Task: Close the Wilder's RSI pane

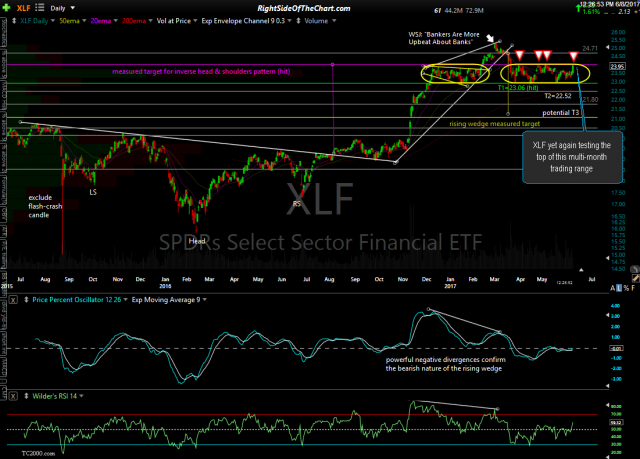Action: click(x=13, y=396)
